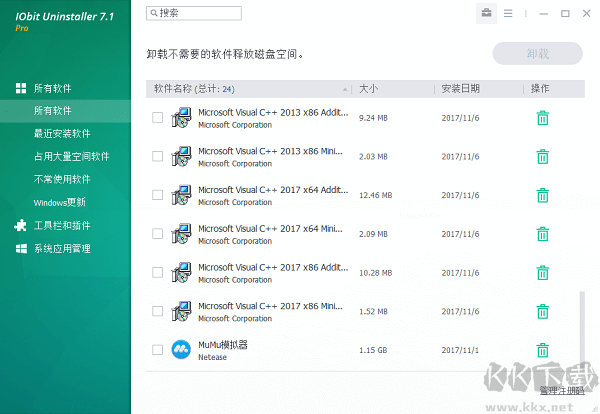Click the puzzle icon for 工具栏和插件
The image size is (600, 414).
(20, 225)
